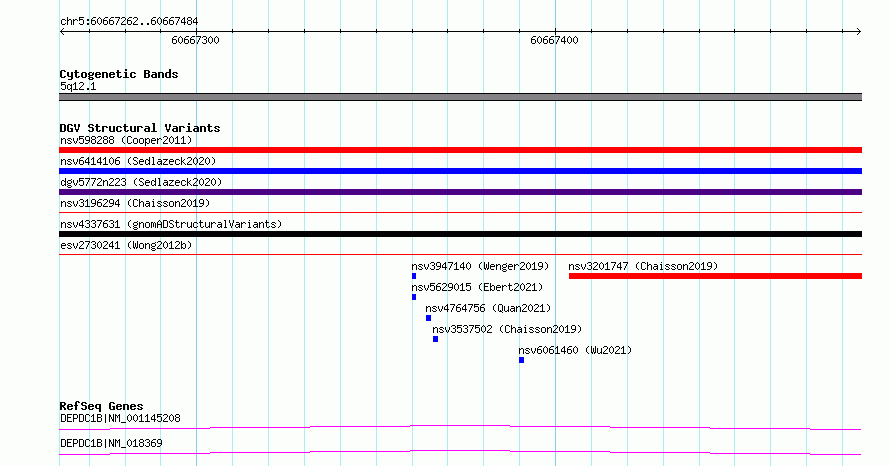Click the small blue nsv3947140 marker

414,276
